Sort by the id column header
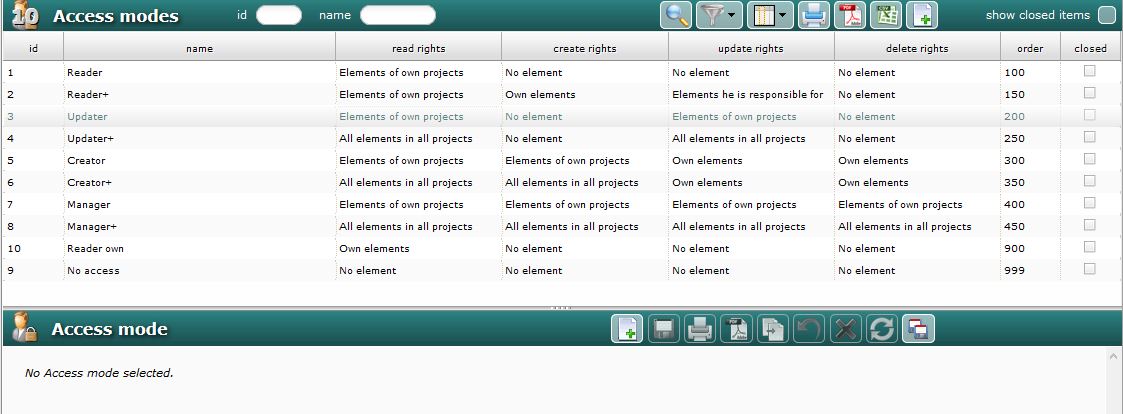Screen dimensions: 1123x414 tap(34, 49)
